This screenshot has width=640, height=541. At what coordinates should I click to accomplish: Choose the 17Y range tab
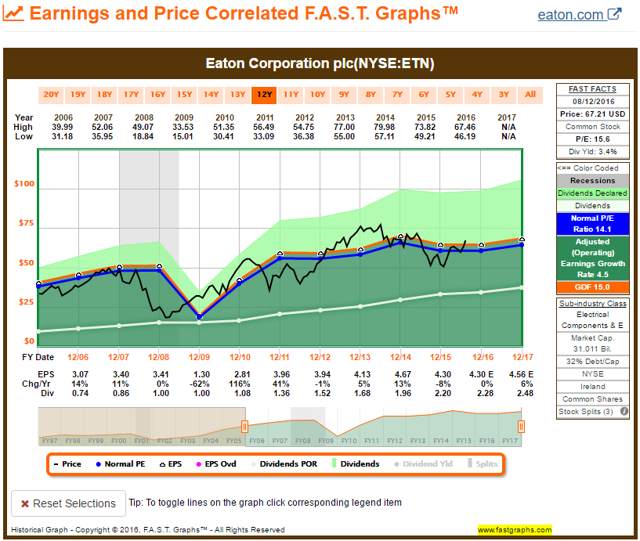coord(131,95)
